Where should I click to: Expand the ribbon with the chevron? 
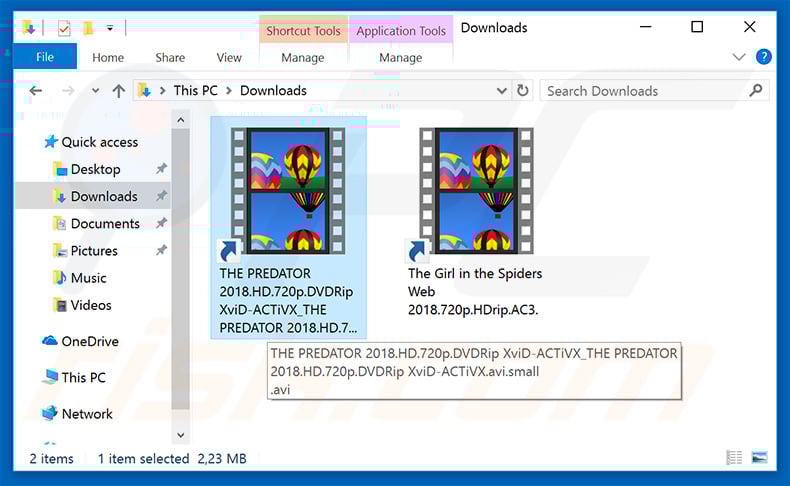[739, 57]
